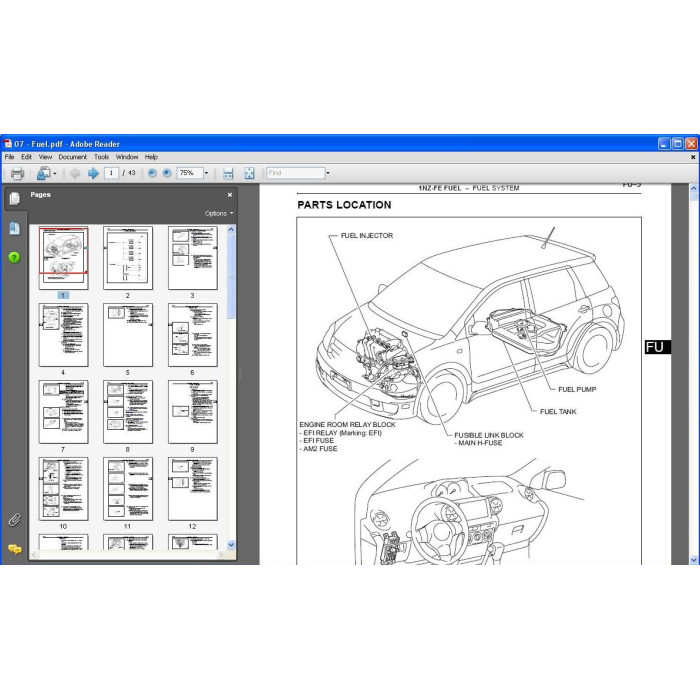Screen dimensions: 700x700
Task: Click the page number input field
Action: 111,173
